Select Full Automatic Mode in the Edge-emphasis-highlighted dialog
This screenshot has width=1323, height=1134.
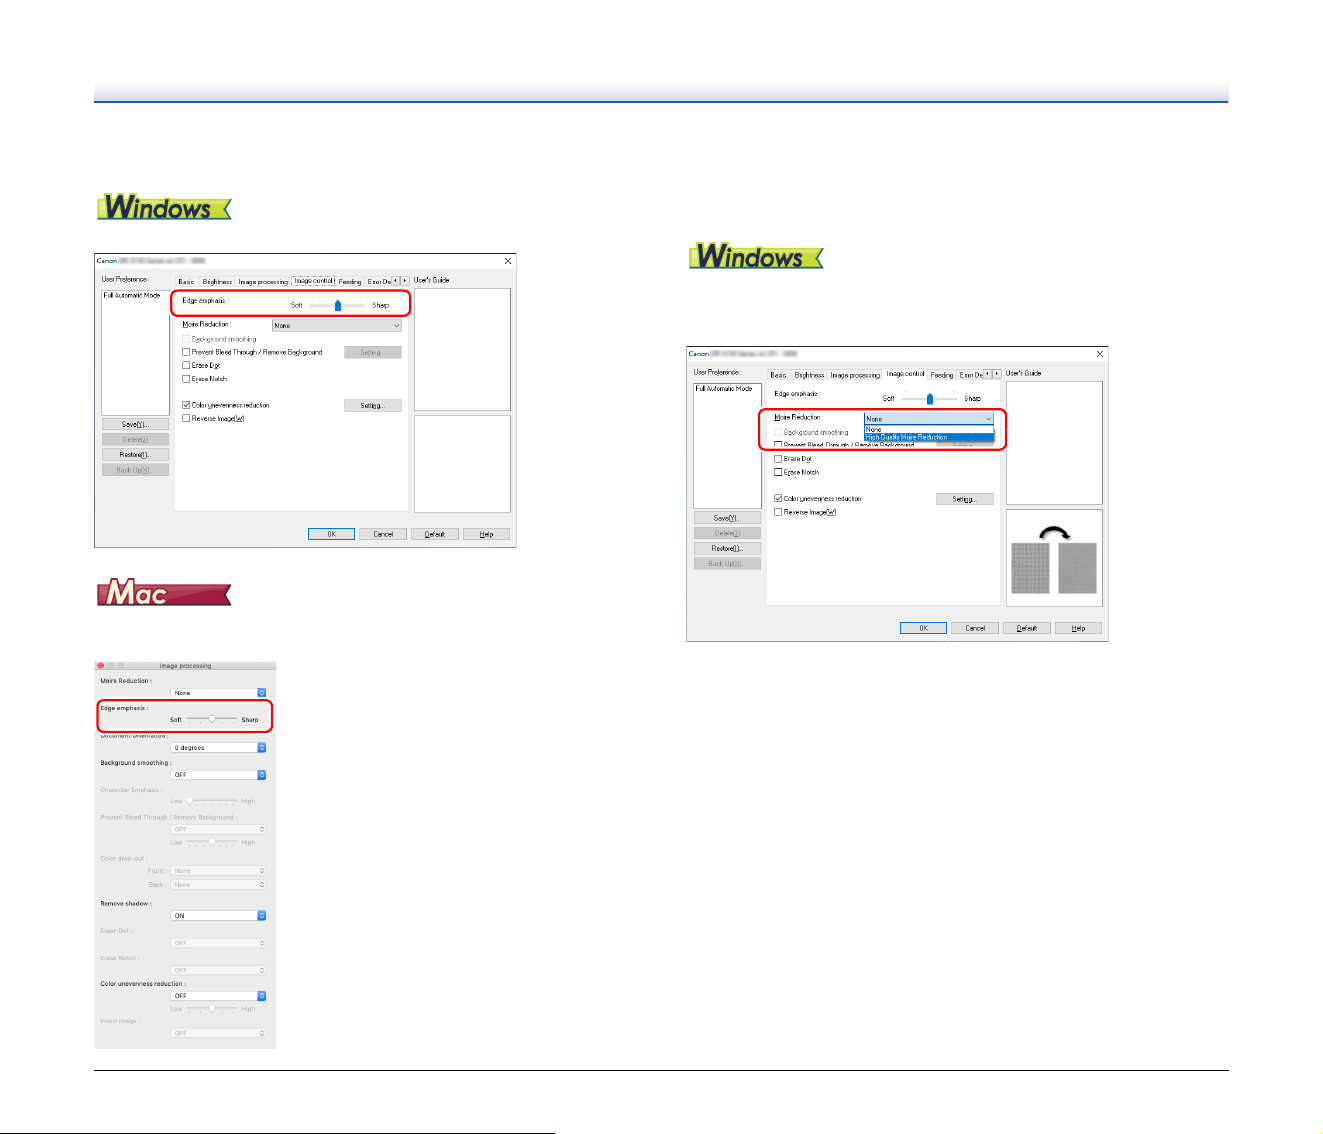click(x=132, y=296)
